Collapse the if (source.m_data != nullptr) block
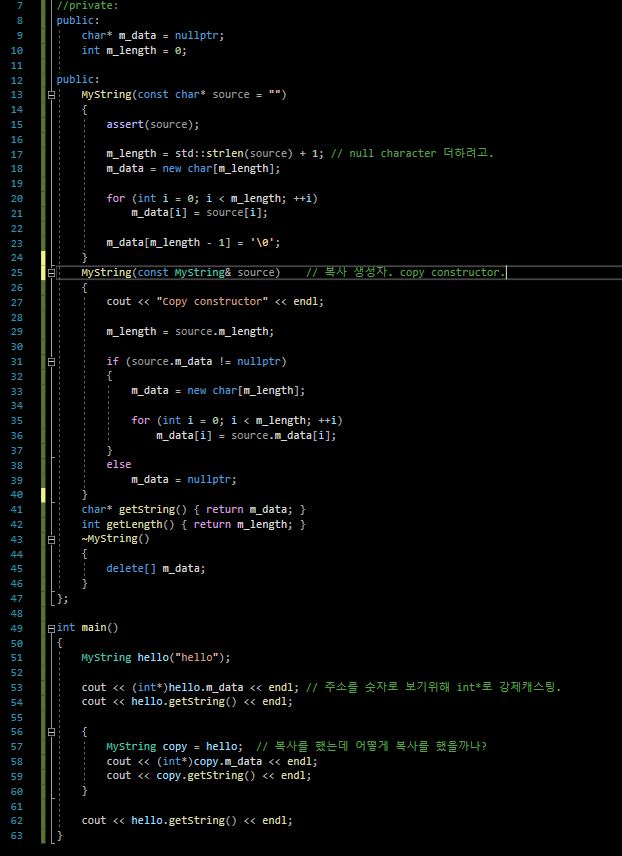 point(51,361)
